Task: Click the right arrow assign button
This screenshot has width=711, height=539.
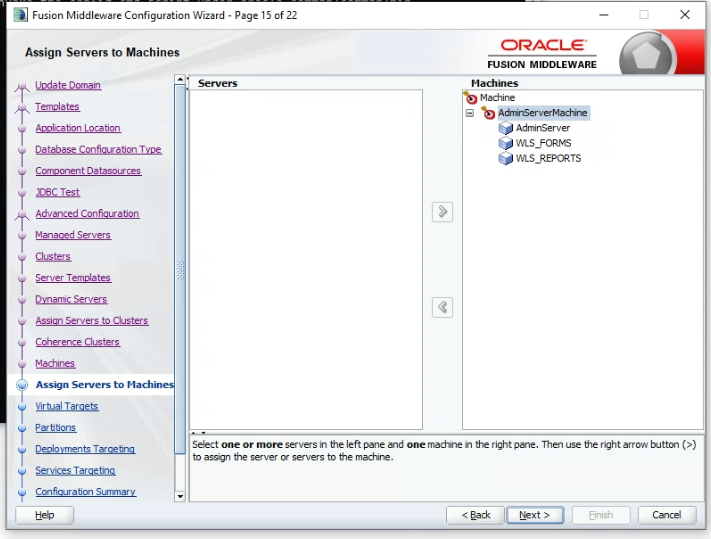Action: (442, 212)
